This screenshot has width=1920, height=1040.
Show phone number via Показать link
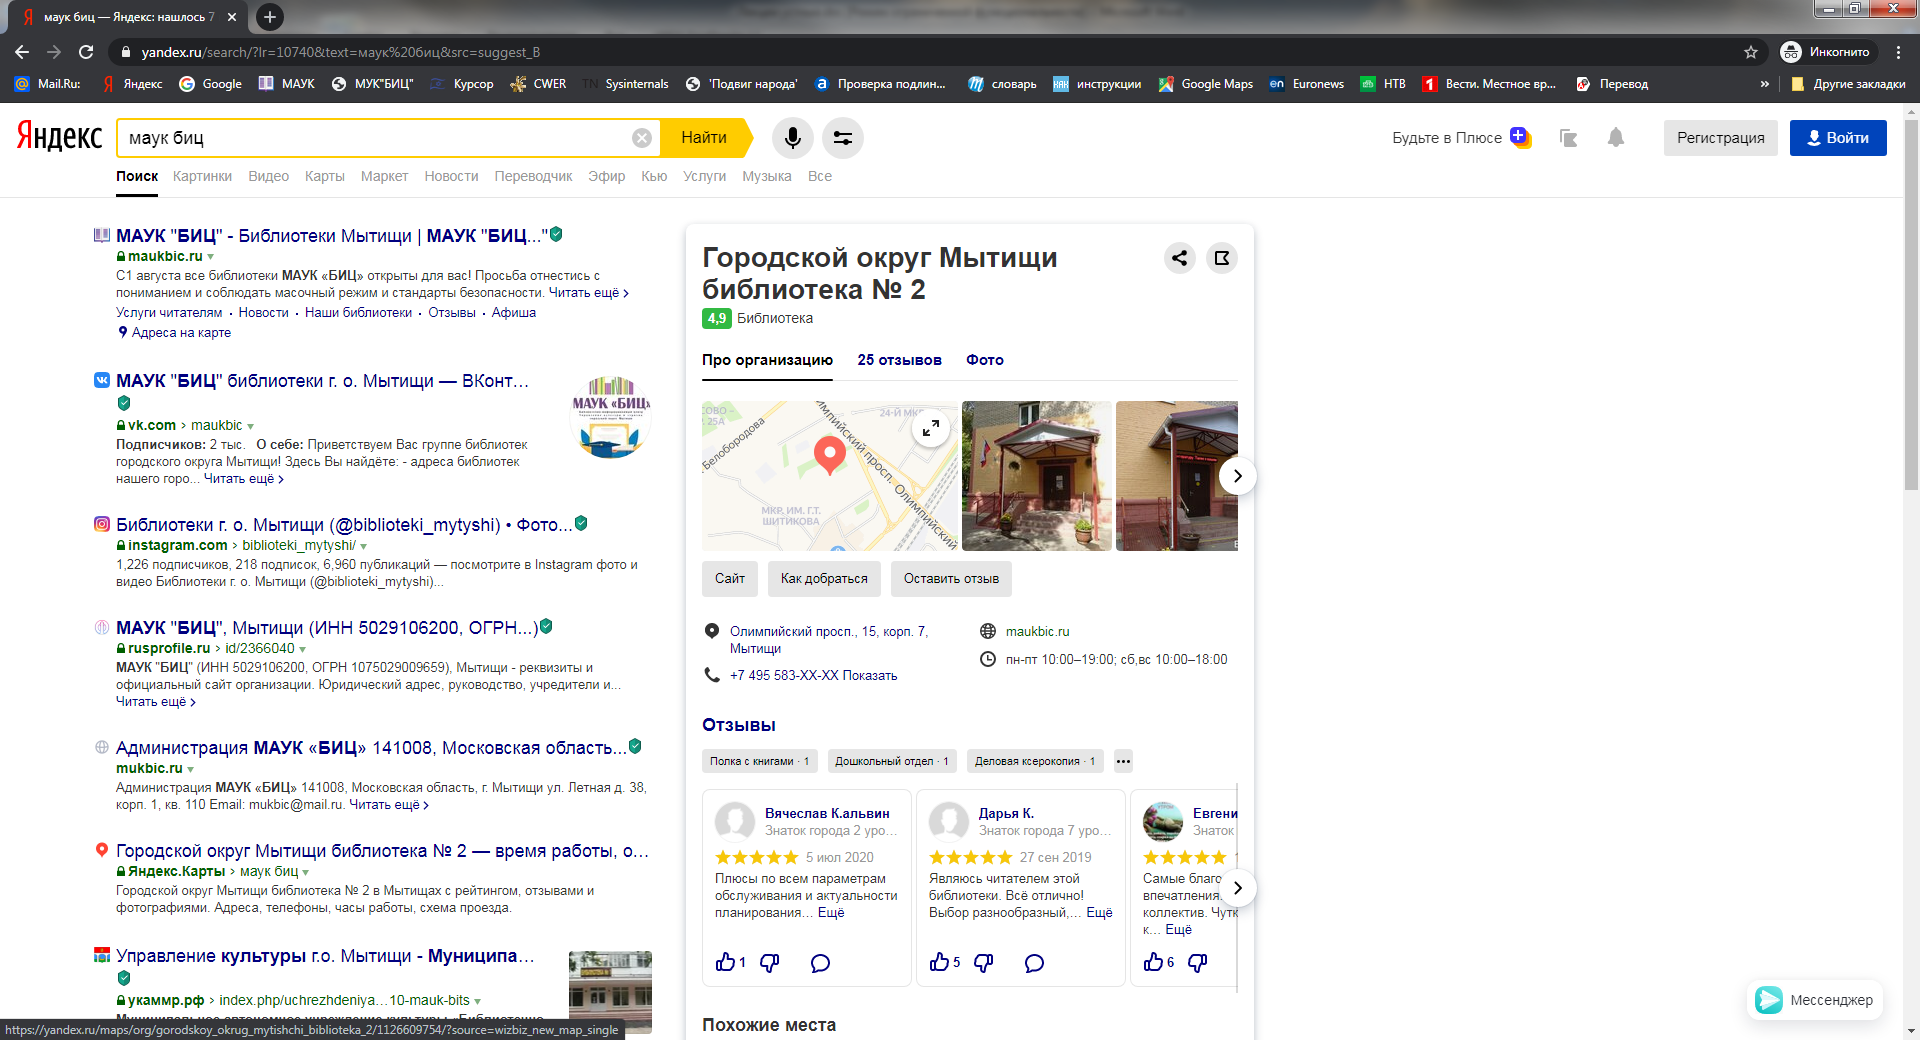tap(869, 676)
